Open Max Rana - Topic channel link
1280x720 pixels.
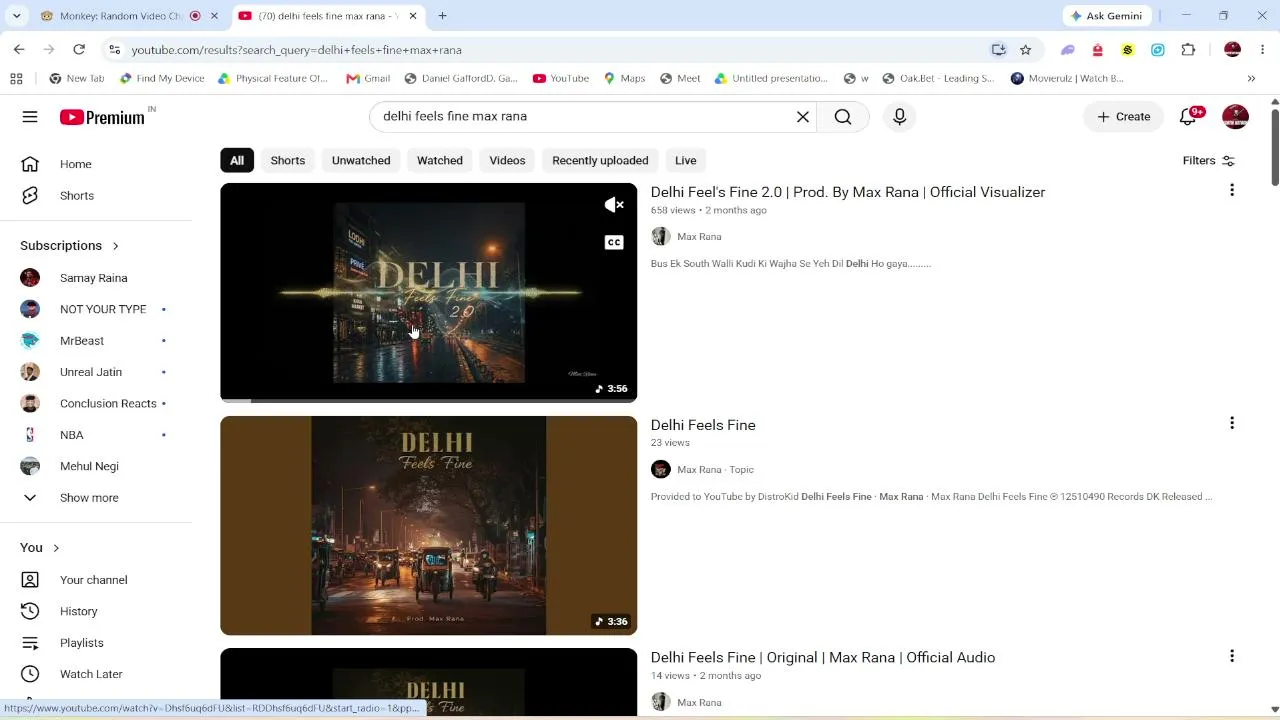(x=715, y=470)
